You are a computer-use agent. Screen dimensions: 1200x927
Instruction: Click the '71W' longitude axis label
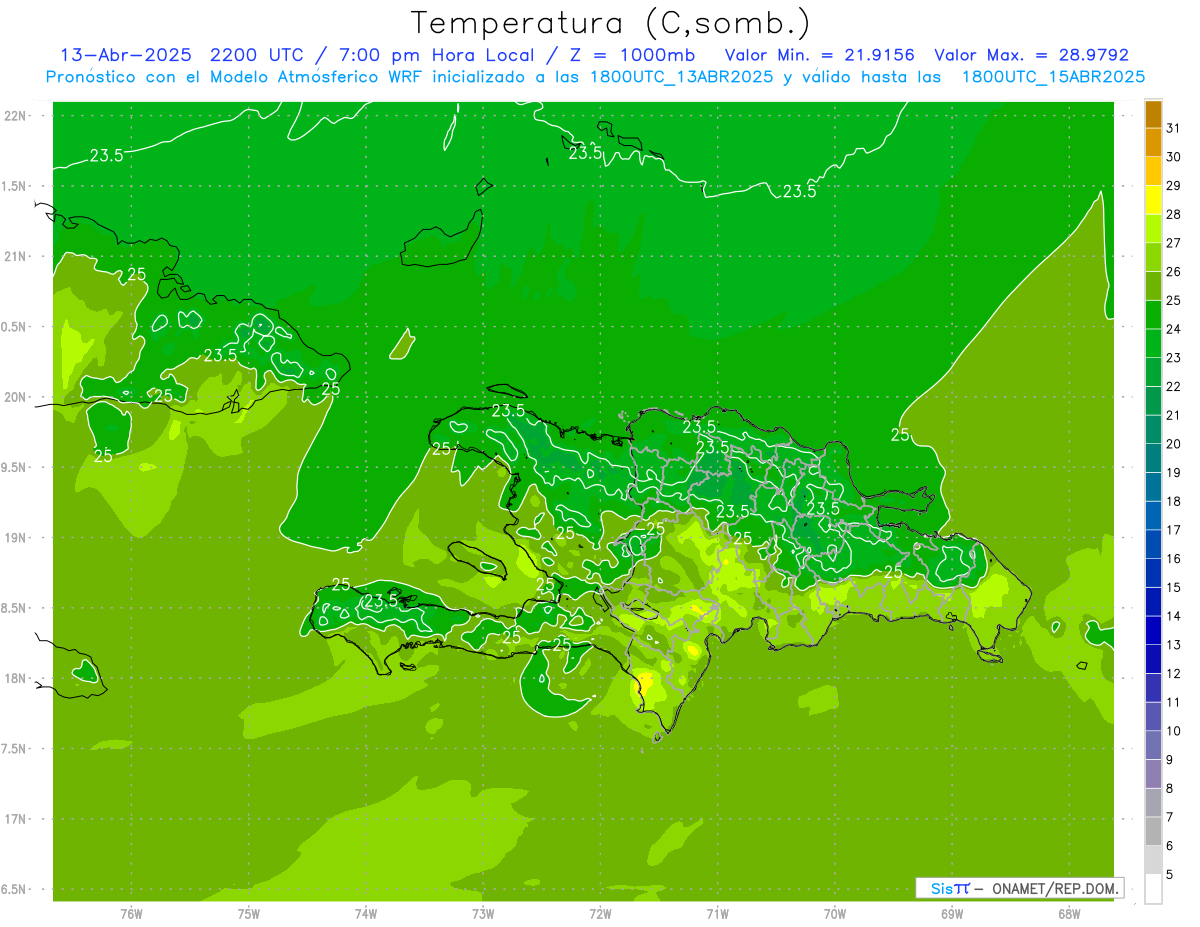717,913
